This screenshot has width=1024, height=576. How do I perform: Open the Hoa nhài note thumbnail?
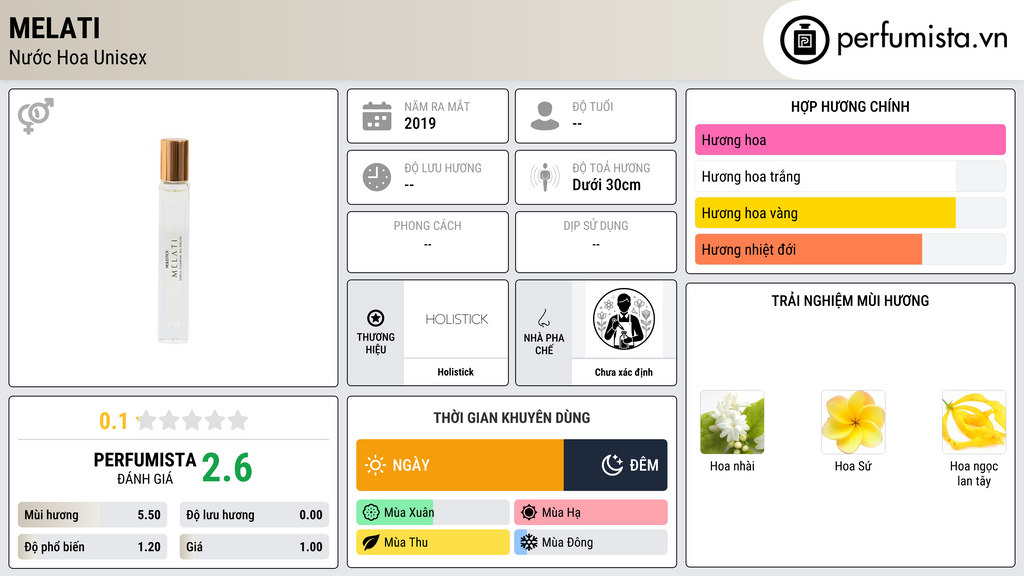[x=732, y=423]
